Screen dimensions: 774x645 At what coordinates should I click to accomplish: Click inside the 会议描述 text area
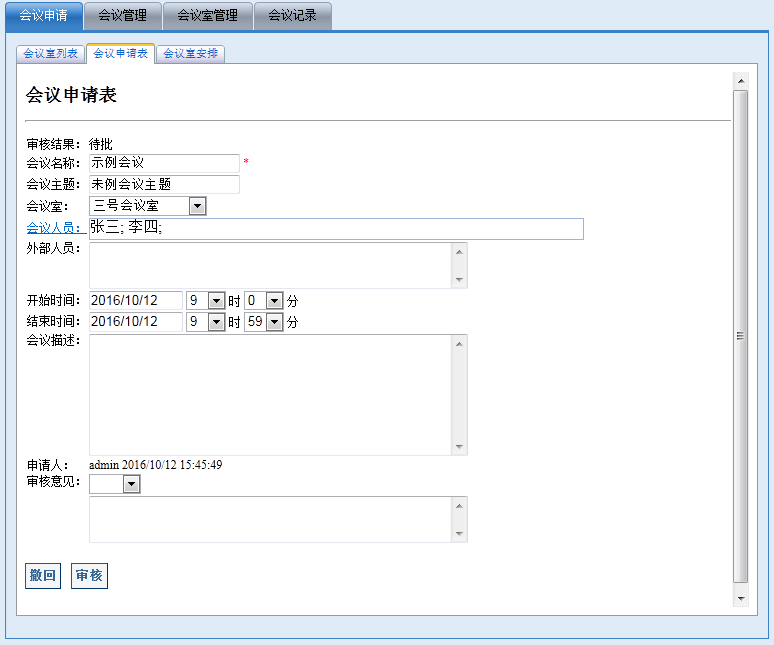(271, 395)
